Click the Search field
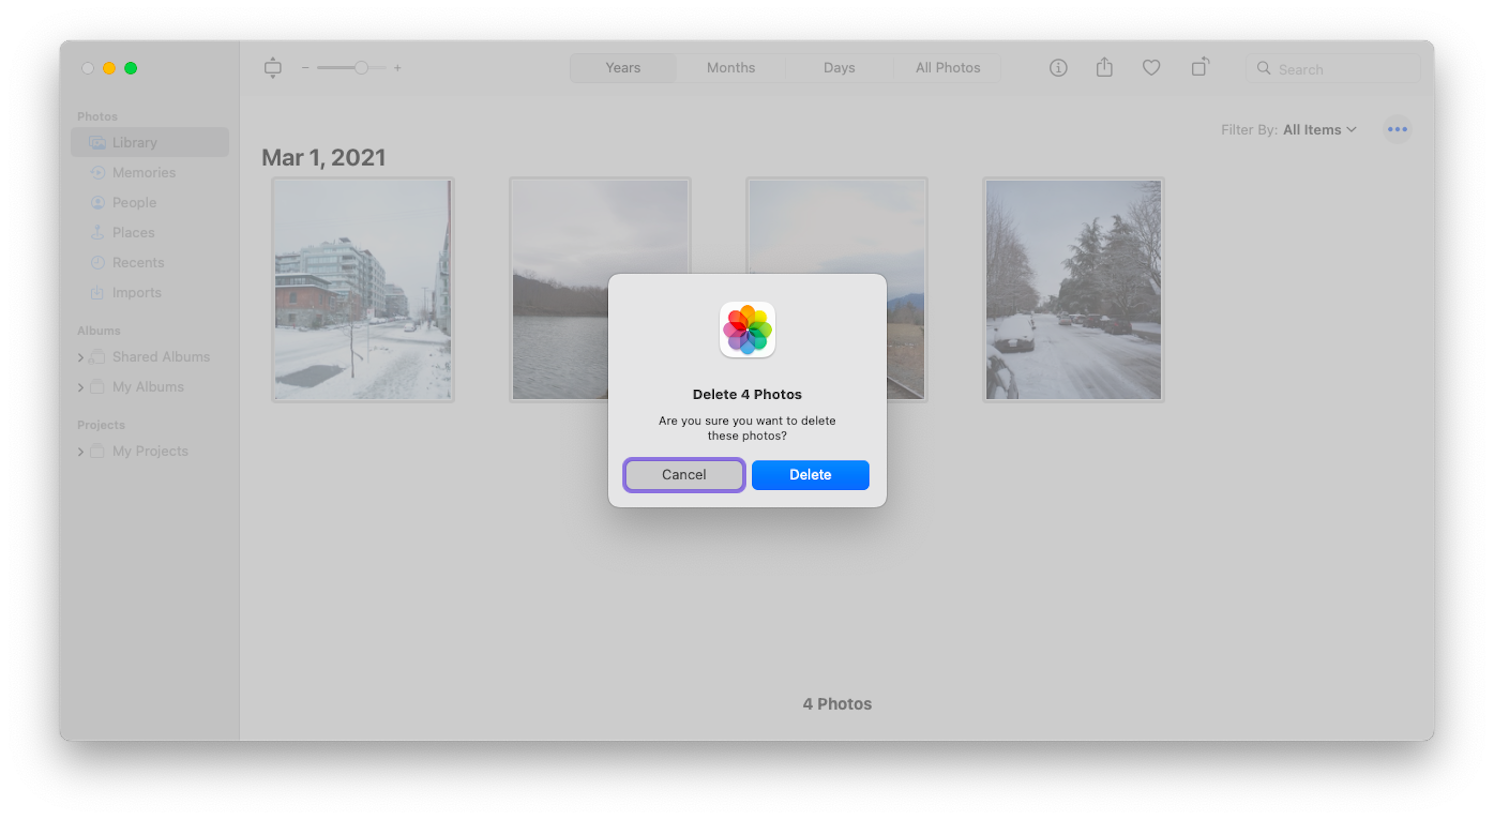 pyautogui.click(x=1332, y=68)
